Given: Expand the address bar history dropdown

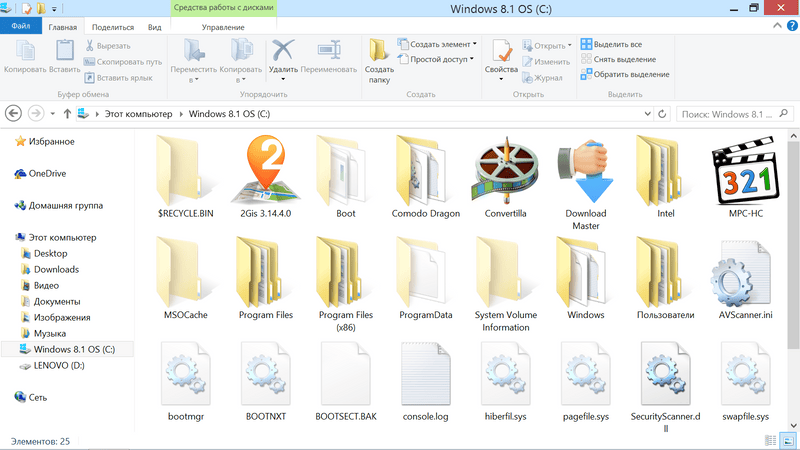Looking at the screenshot, I should click(x=647, y=114).
